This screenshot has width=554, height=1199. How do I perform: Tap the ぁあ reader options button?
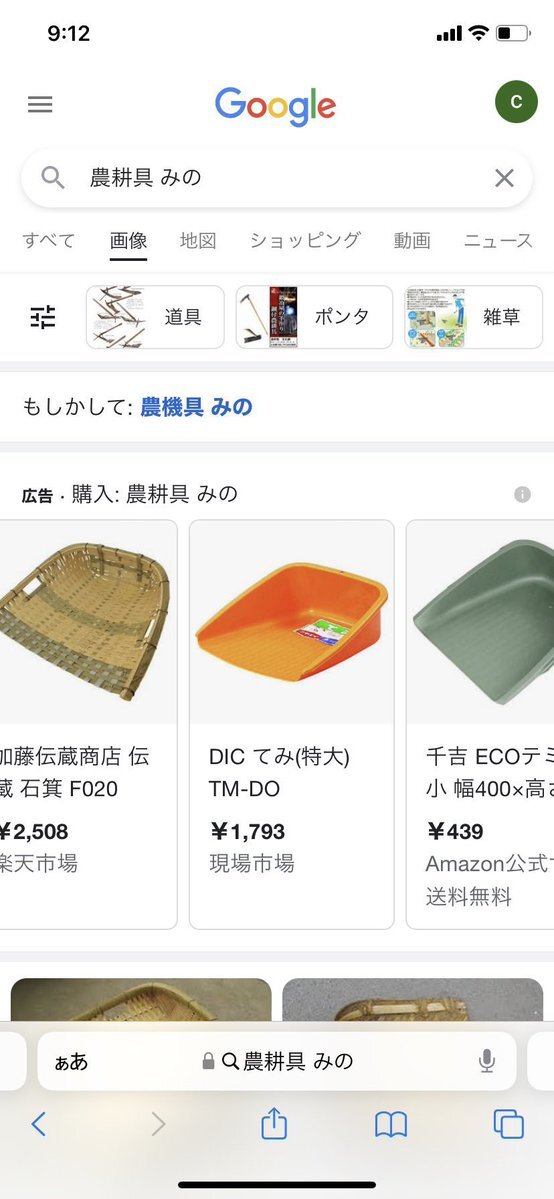(71, 1061)
